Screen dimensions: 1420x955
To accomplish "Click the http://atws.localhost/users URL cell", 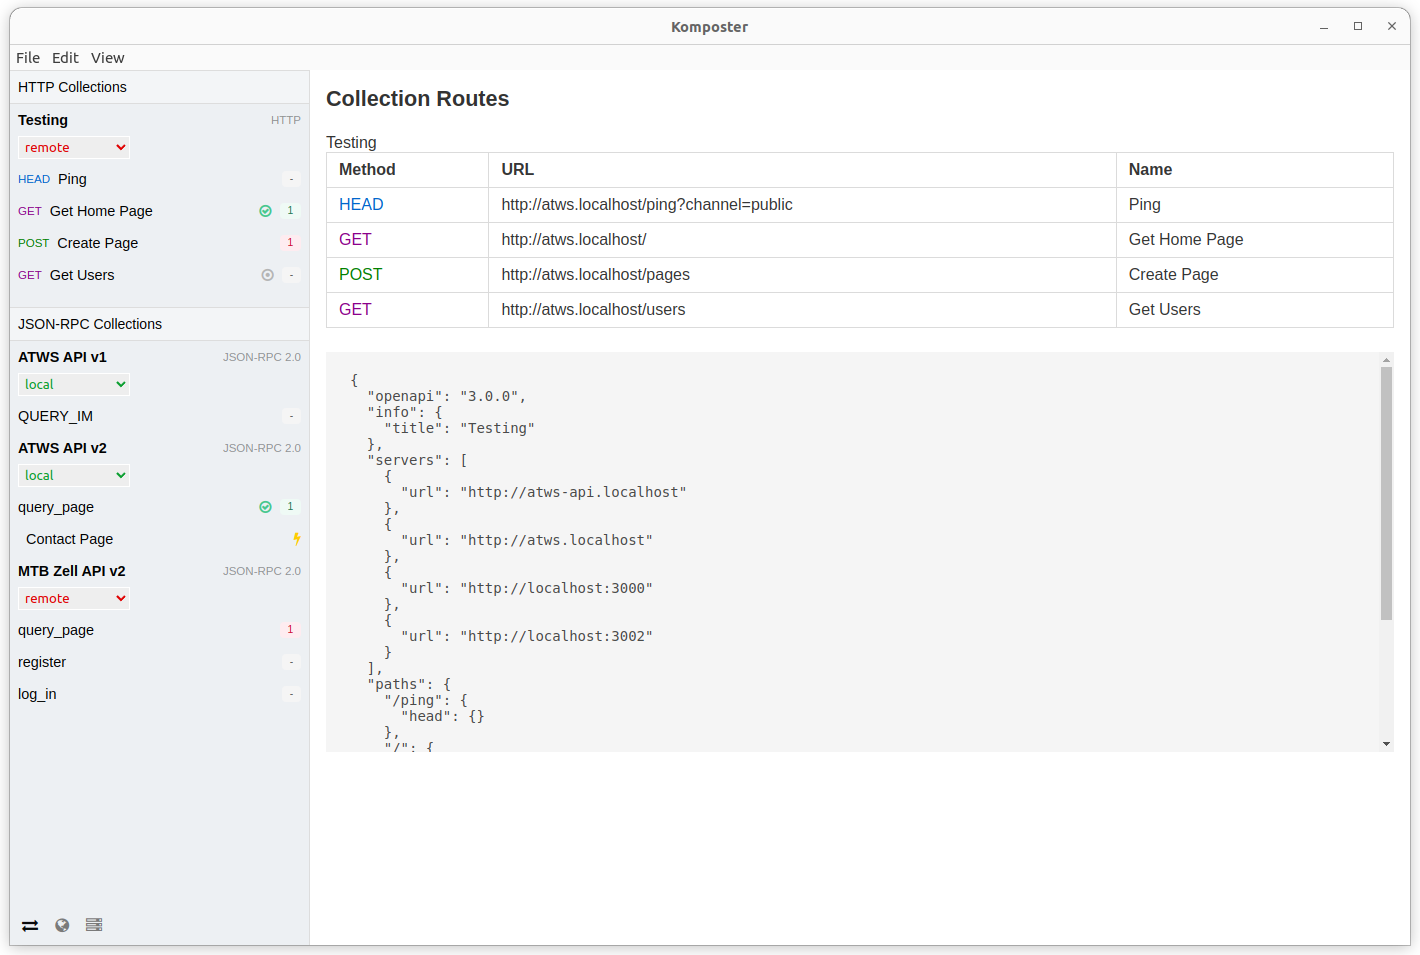I will [803, 310].
